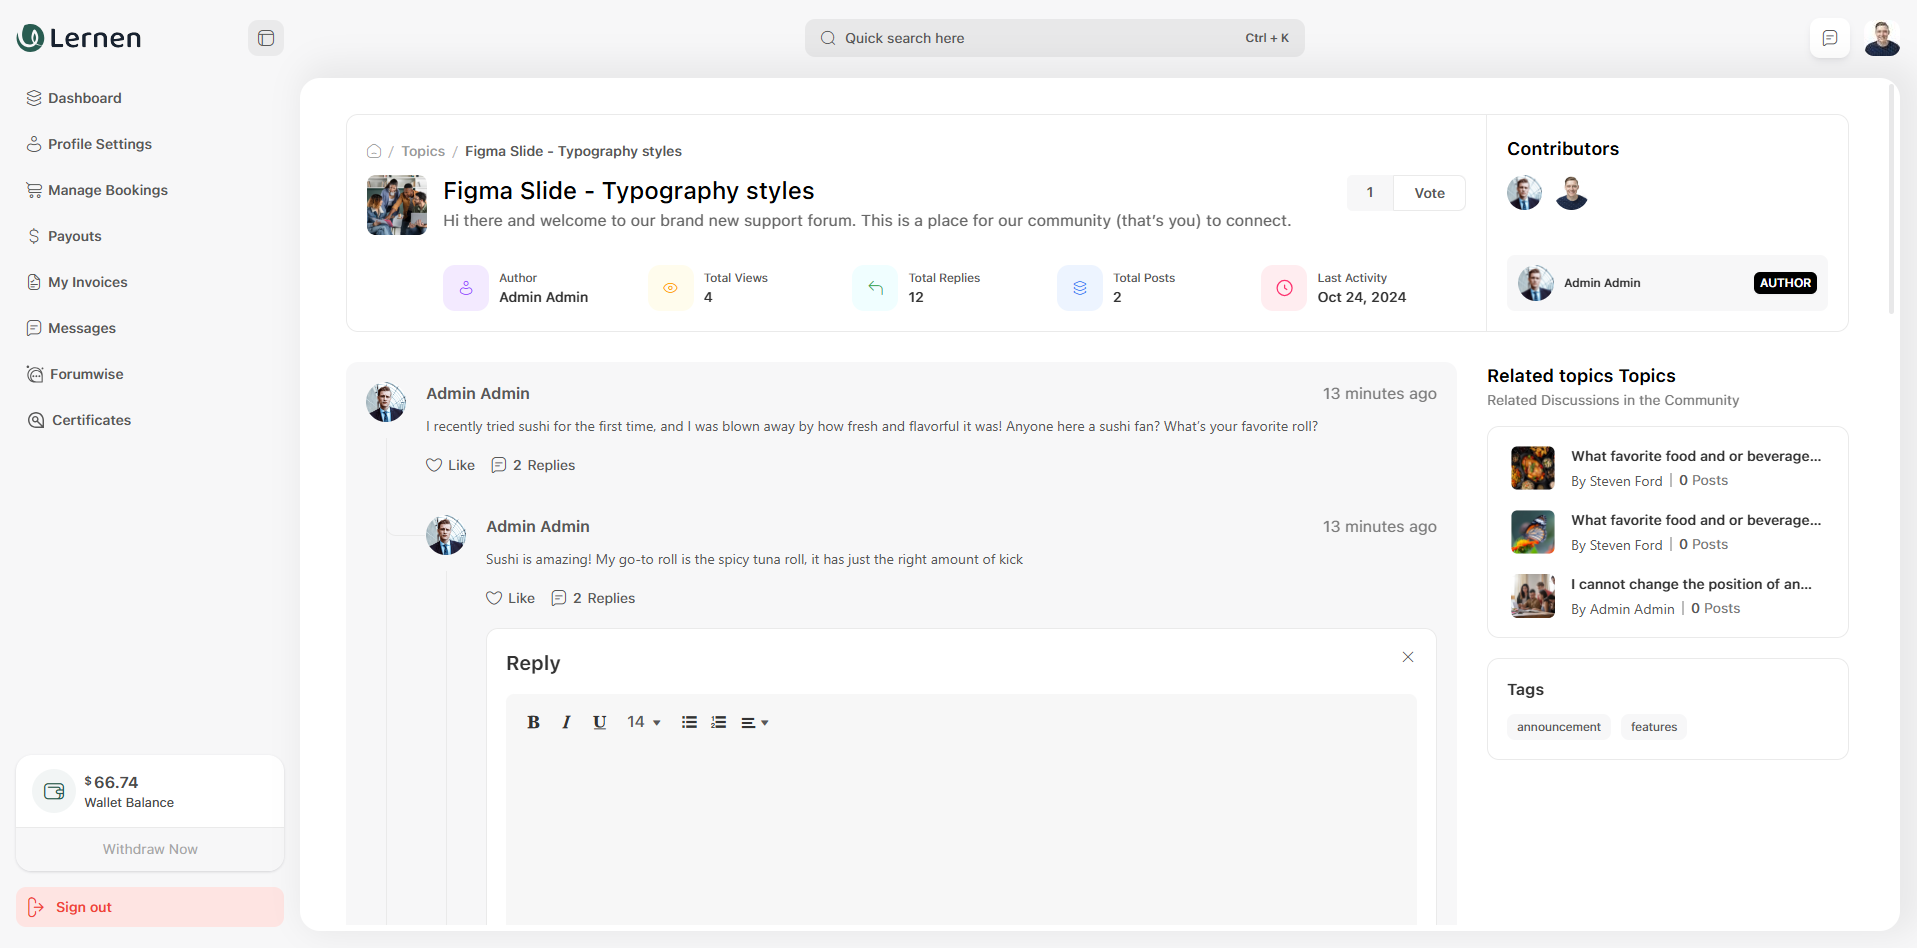Click first 'What favorite food and or beverage...' title

pyautogui.click(x=1696, y=456)
